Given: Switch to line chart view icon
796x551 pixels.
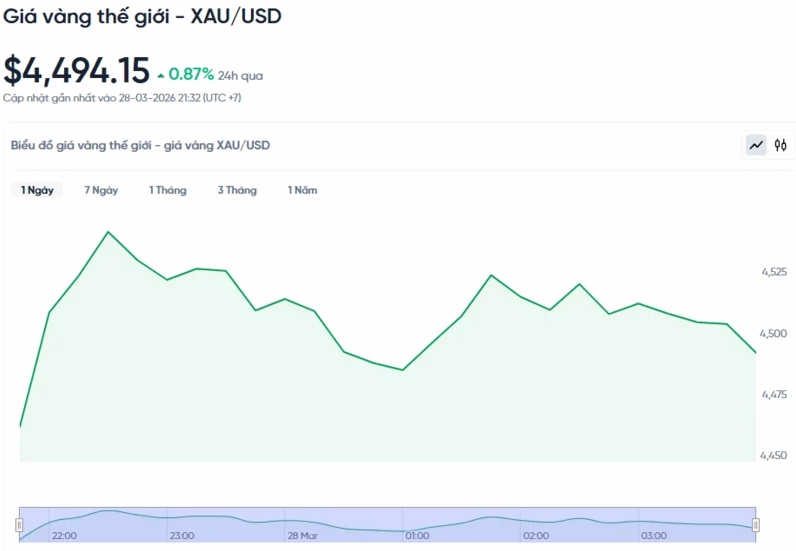Looking at the screenshot, I should pos(756,146).
